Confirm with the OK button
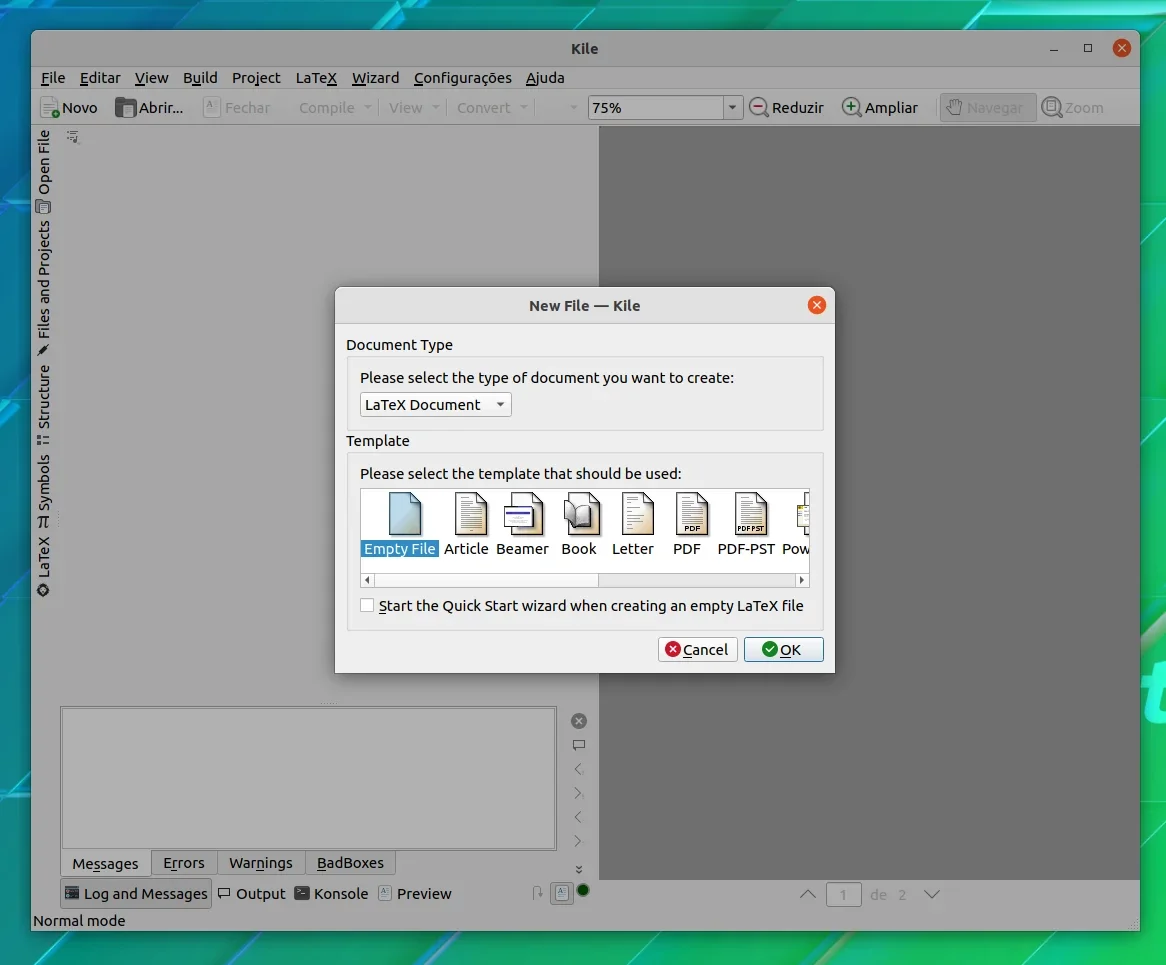Viewport: 1166px width, 965px height. click(783, 650)
